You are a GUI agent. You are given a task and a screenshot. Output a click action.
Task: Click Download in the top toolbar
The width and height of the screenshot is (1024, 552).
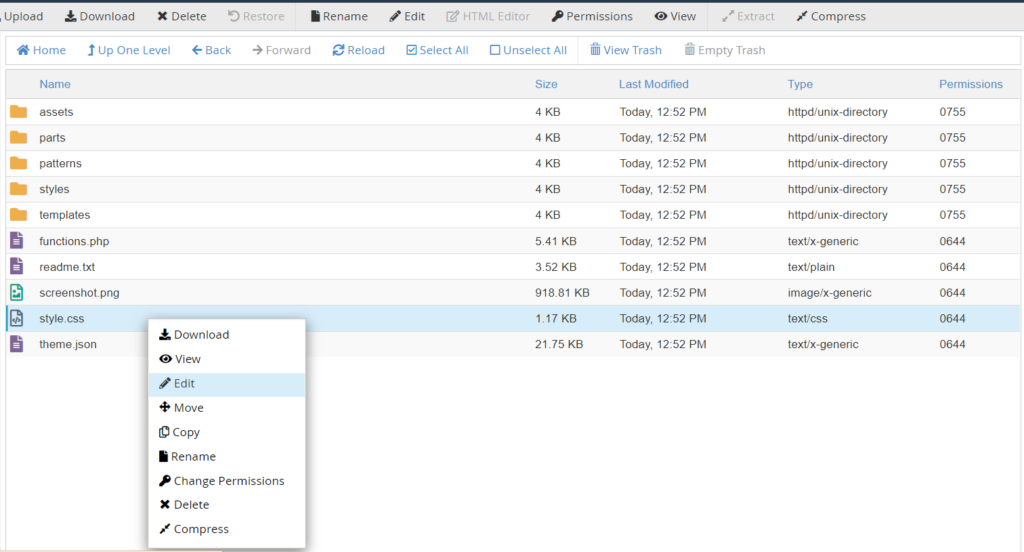pyautogui.click(x=99, y=16)
